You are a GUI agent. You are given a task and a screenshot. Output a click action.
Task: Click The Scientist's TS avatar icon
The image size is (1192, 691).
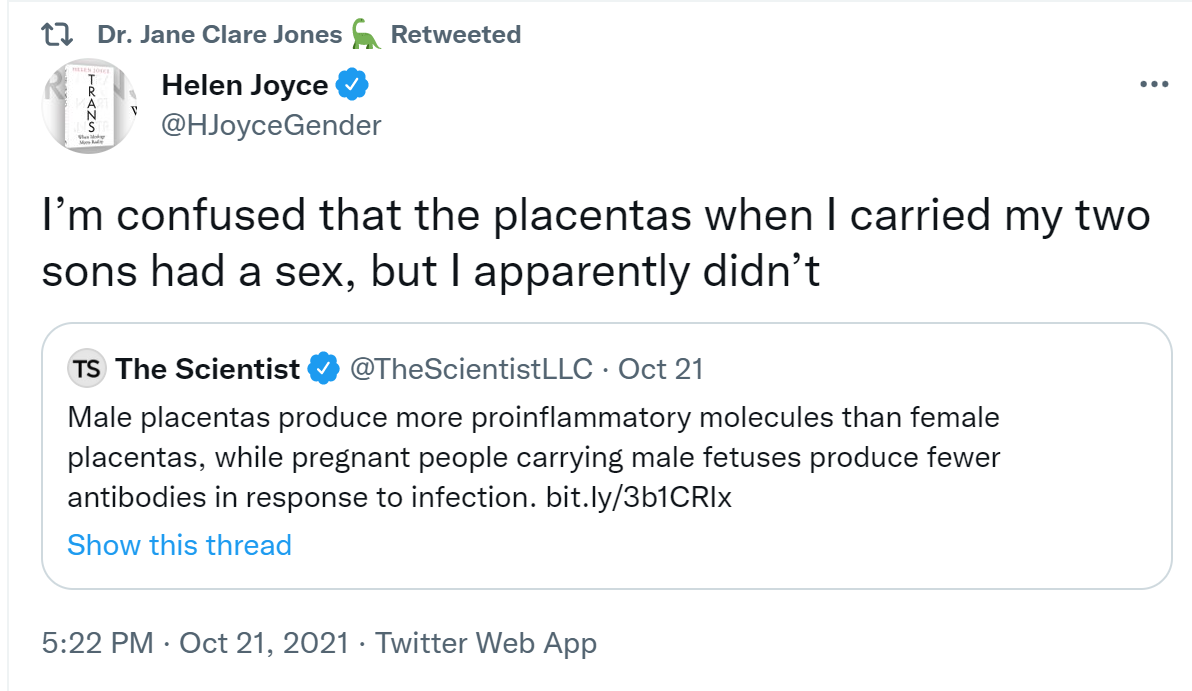coord(87,369)
